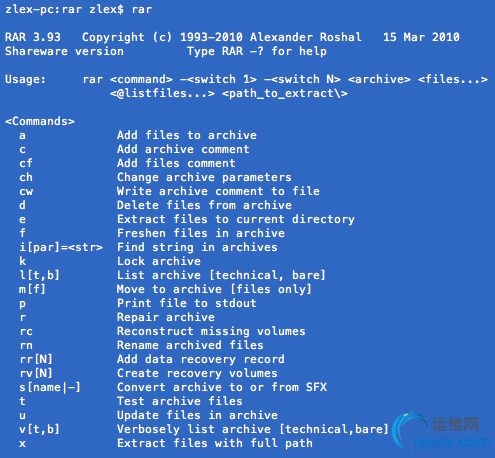Image resolution: width=495 pixels, height=458 pixels.
Task: Click 'Extract files with full path' line
Action: [x=215, y=443]
